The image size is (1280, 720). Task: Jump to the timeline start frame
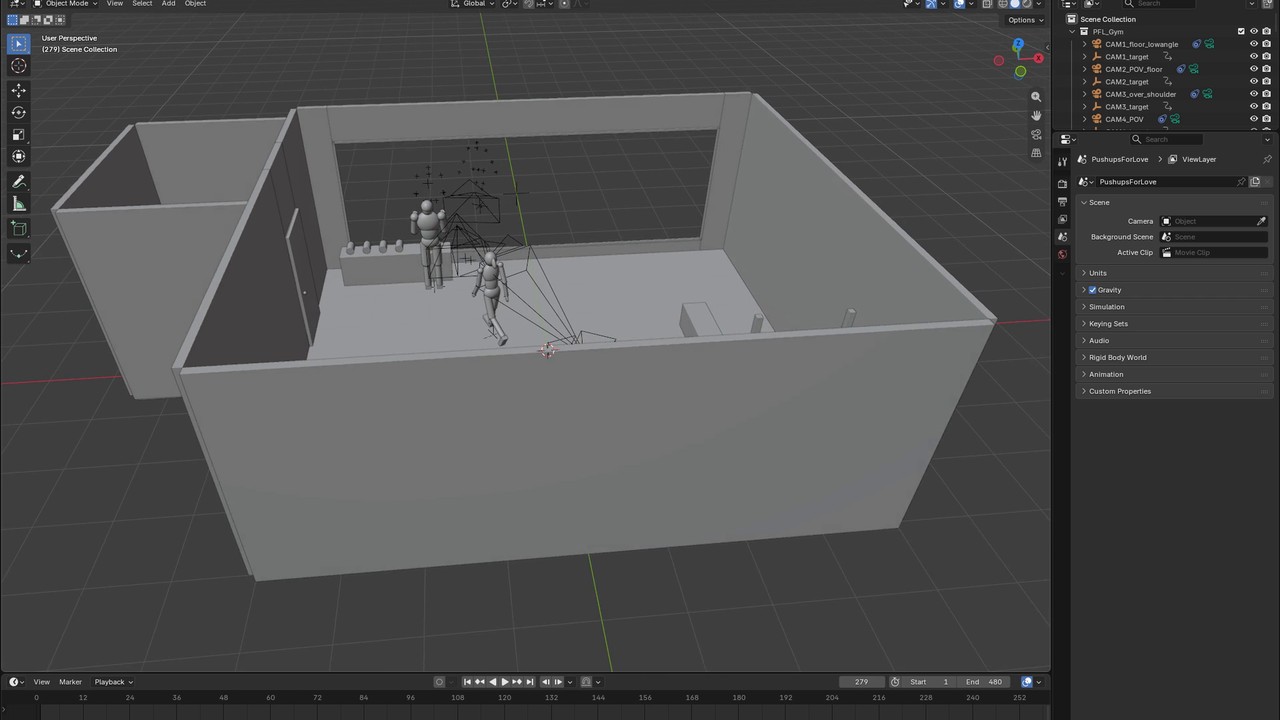coord(467,682)
